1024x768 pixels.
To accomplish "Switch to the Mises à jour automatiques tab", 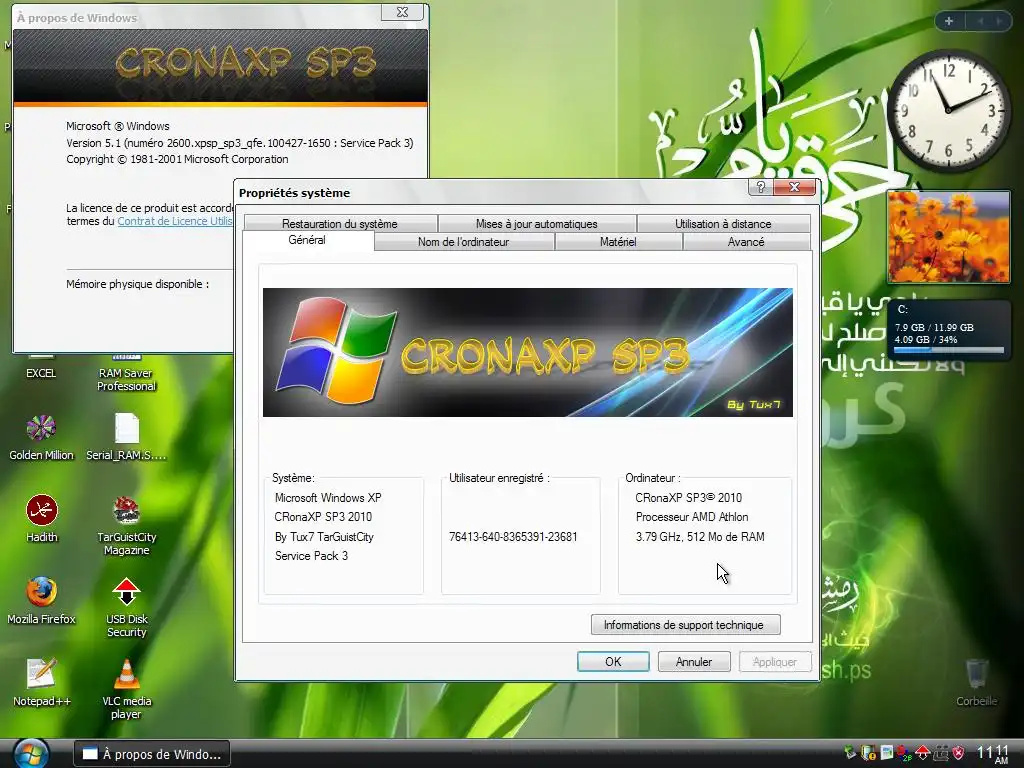I will [537, 224].
